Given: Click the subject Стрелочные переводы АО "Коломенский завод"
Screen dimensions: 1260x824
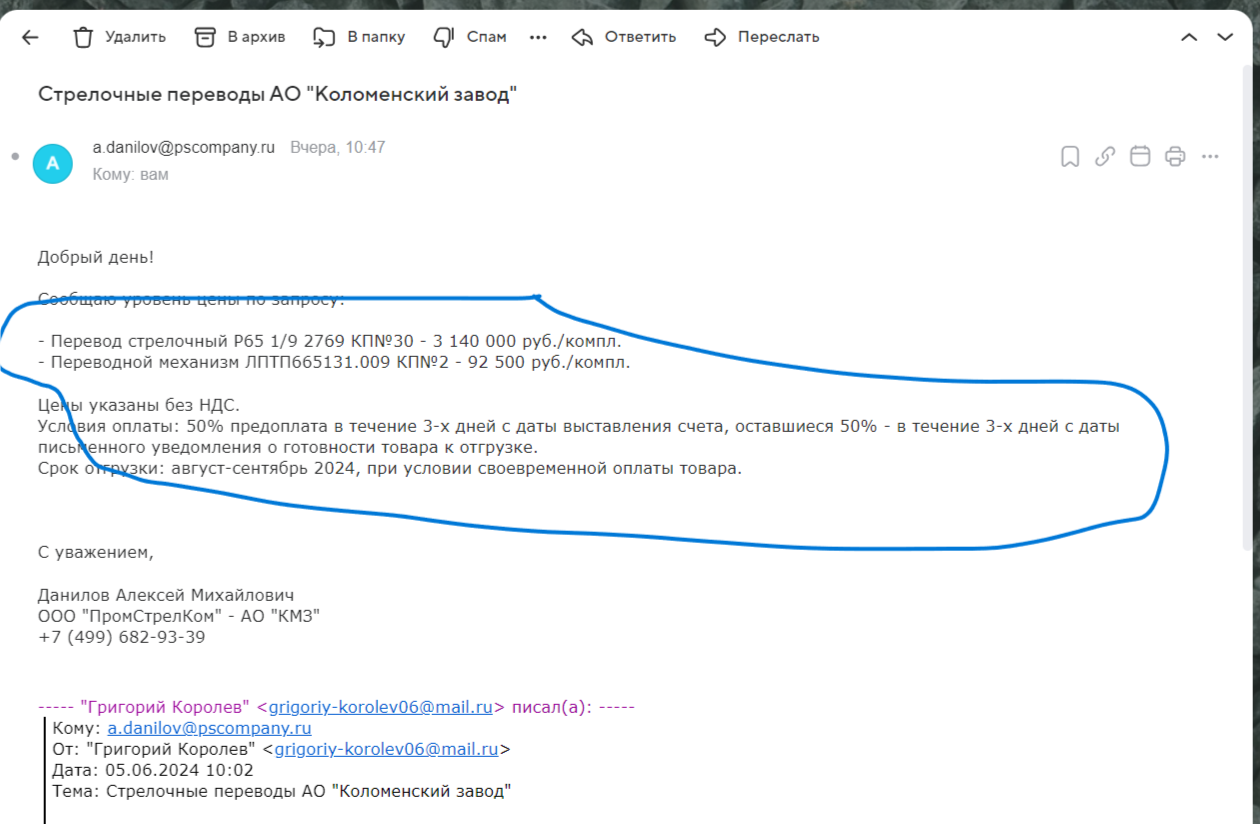Looking at the screenshot, I should point(277,94).
